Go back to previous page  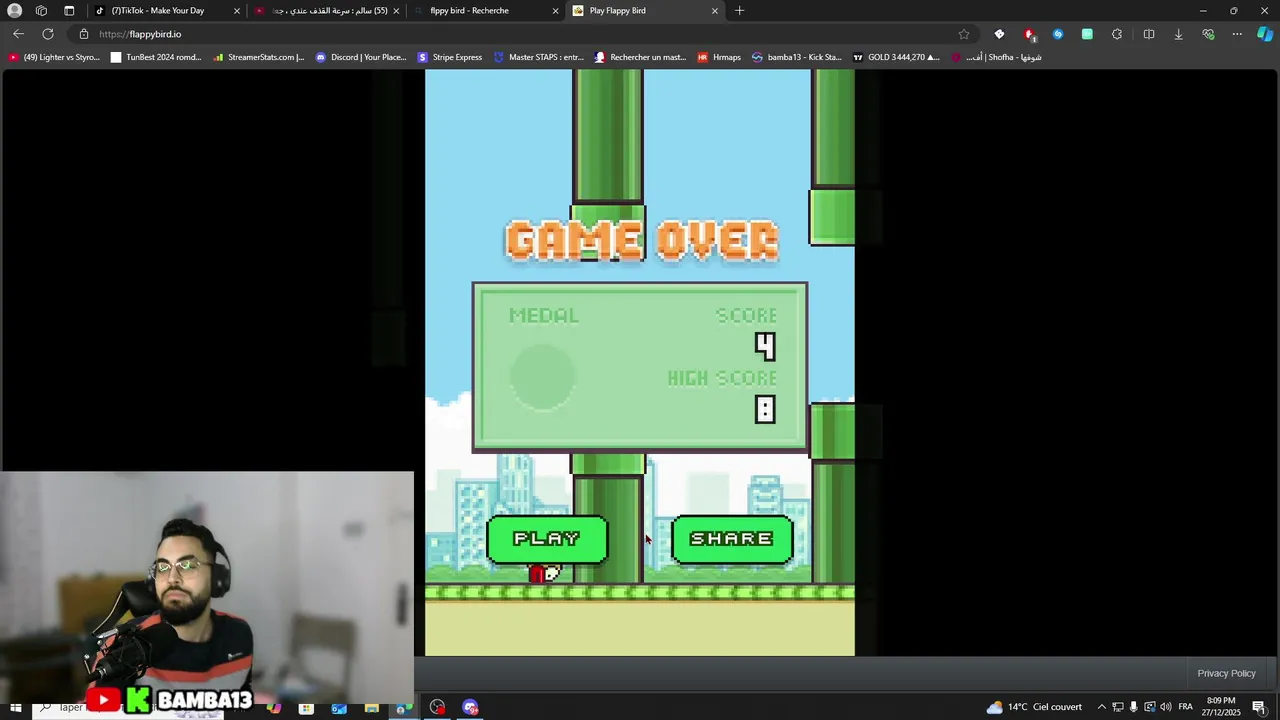click(18, 34)
